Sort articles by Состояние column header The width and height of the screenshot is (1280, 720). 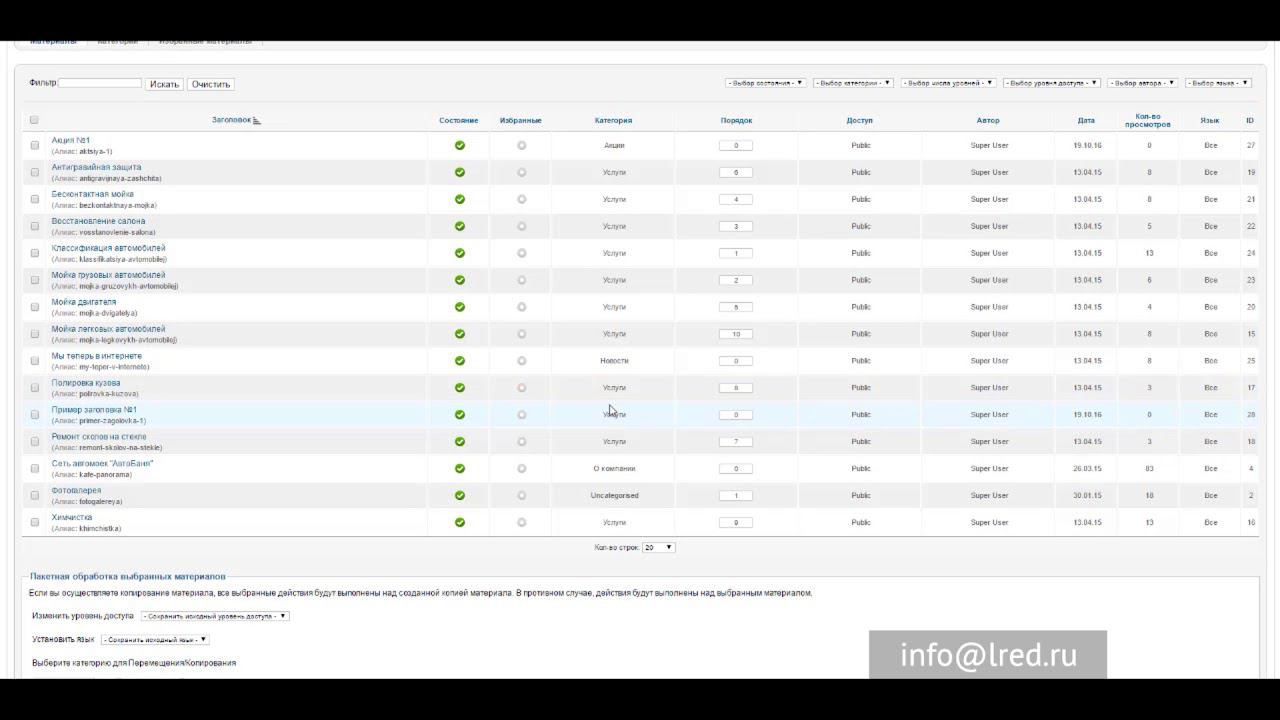pos(459,120)
